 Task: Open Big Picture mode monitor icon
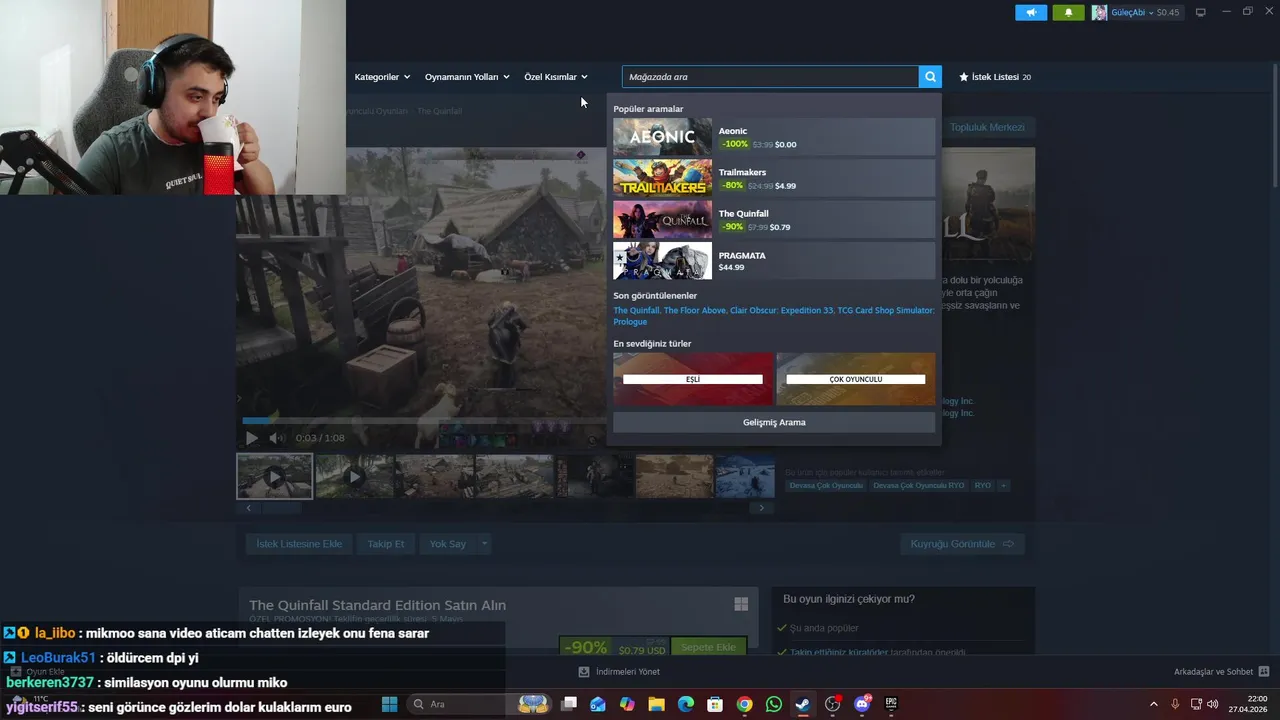pos(1201,13)
